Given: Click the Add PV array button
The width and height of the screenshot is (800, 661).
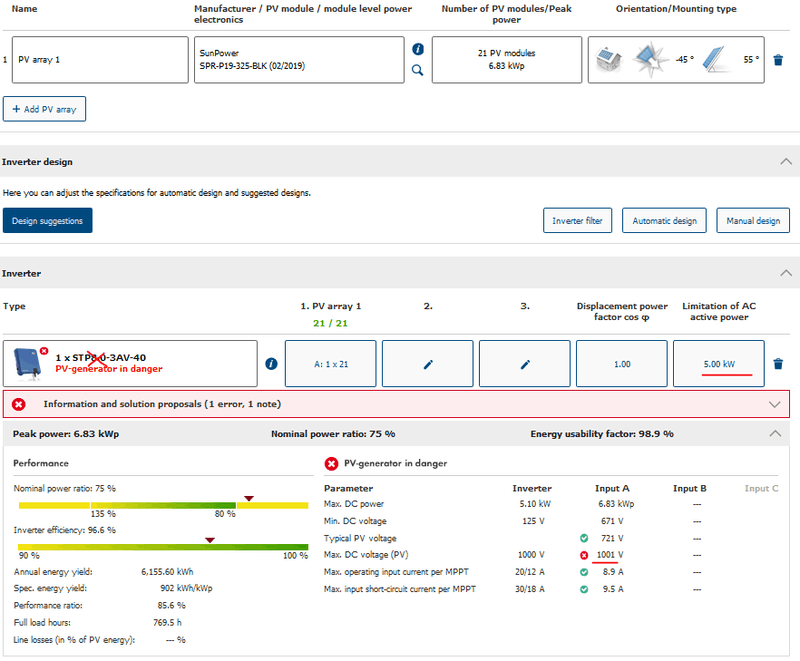Looking at the screenshot, I should click(45, 108).
